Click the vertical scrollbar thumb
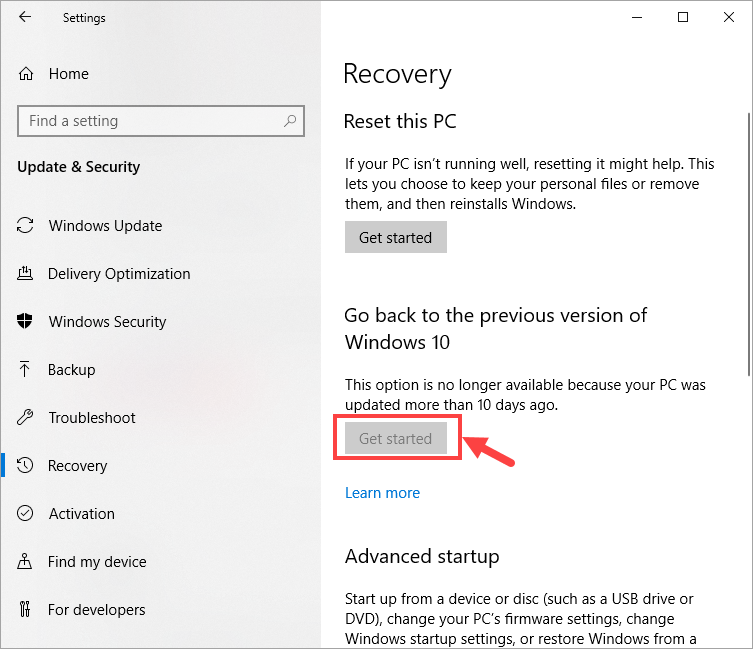The width and height of the screenshot is (753, 649). (x=749, y=244)
